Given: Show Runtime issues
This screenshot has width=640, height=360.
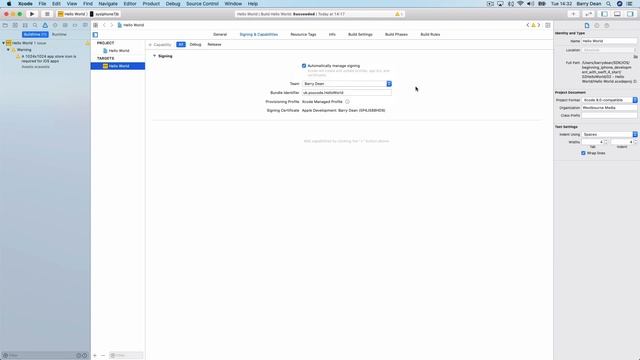Looking at the screenshot, I should (59, 34).
